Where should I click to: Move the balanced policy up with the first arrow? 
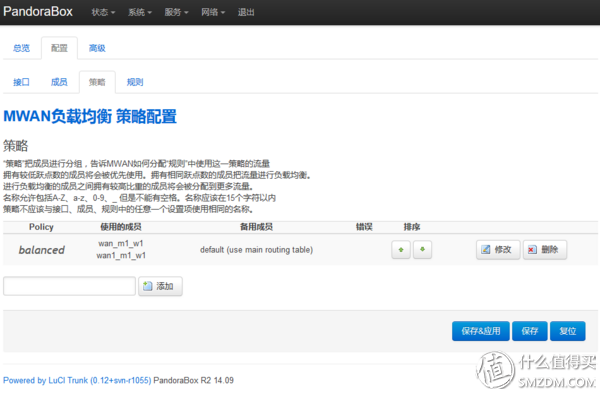[401, 250]
